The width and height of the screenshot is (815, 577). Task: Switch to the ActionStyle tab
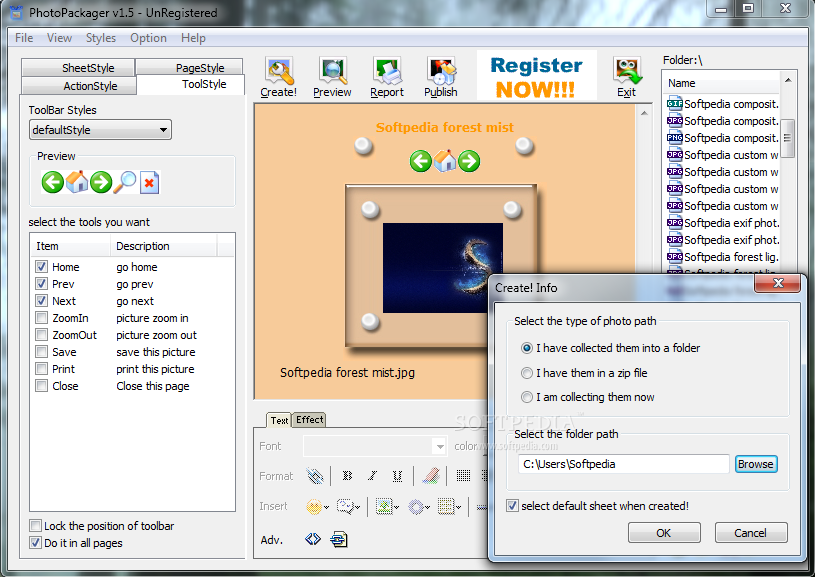[79, 86]
